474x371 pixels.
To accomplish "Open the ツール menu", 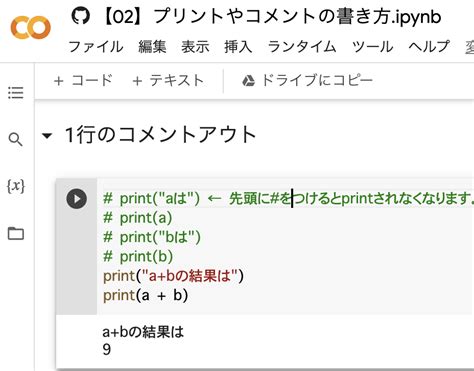I will (373, 47).
